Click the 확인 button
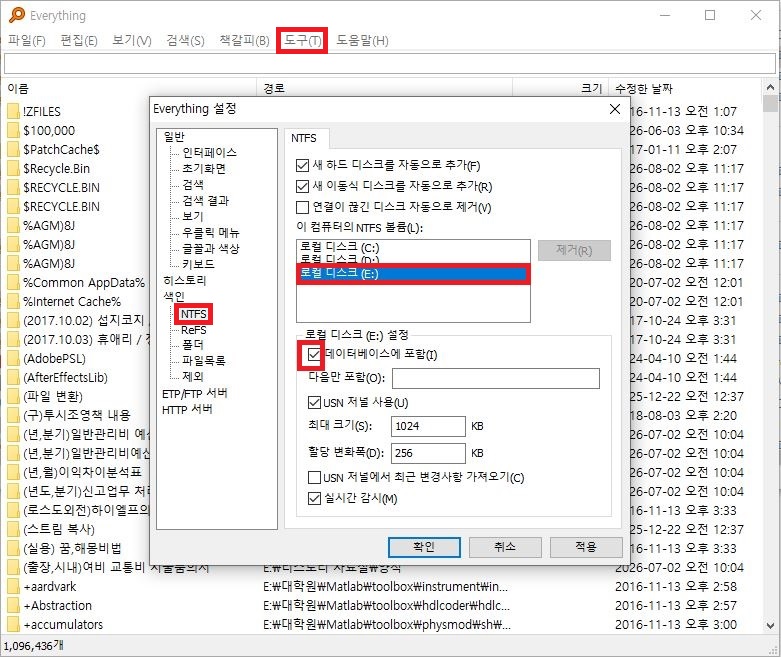The width and height of the screenshot is (781, 657). click(x=424, y=547)
